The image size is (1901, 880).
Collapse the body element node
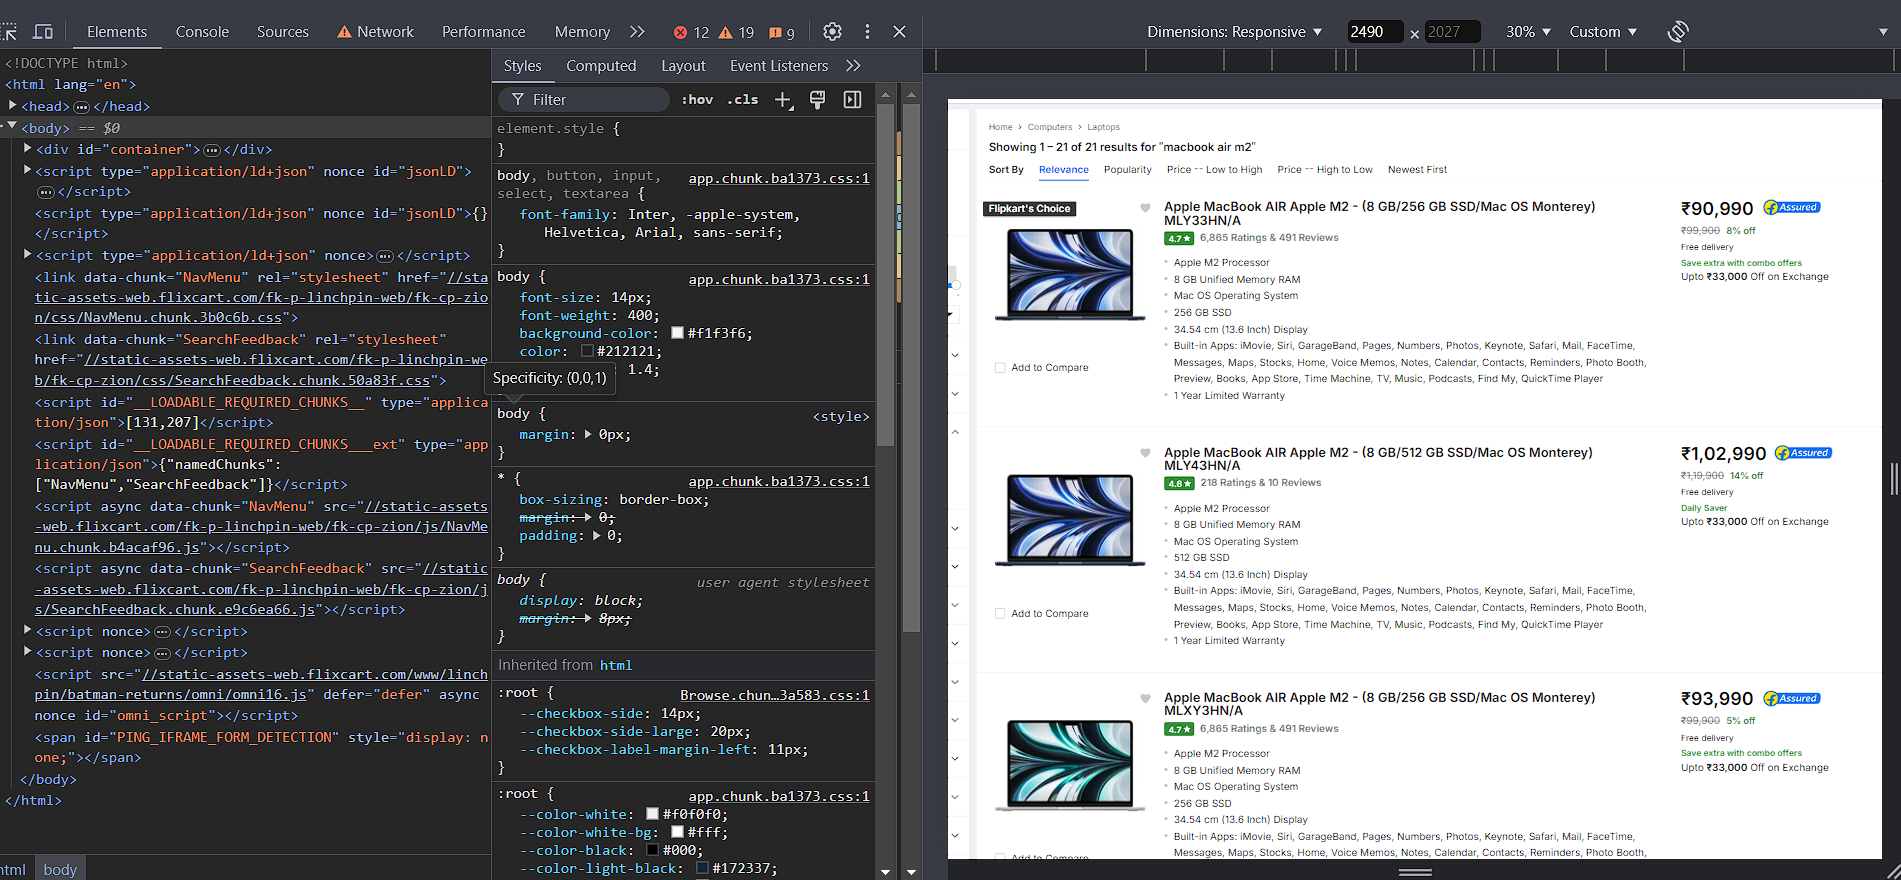point(12,126)
